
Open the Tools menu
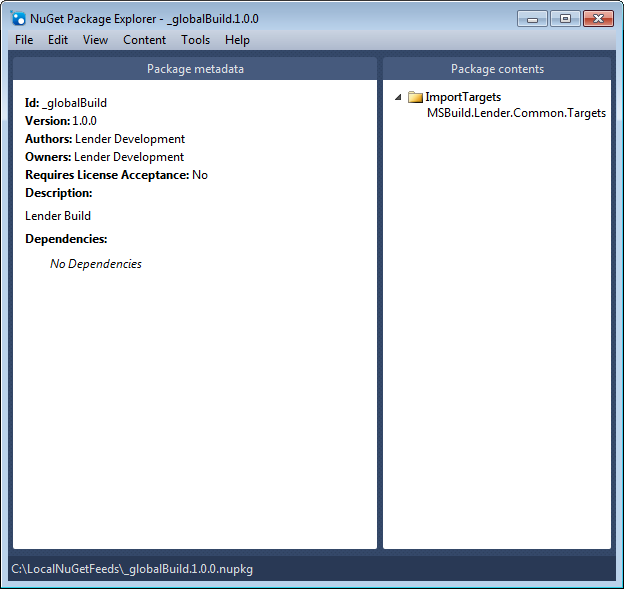[196, 40]
